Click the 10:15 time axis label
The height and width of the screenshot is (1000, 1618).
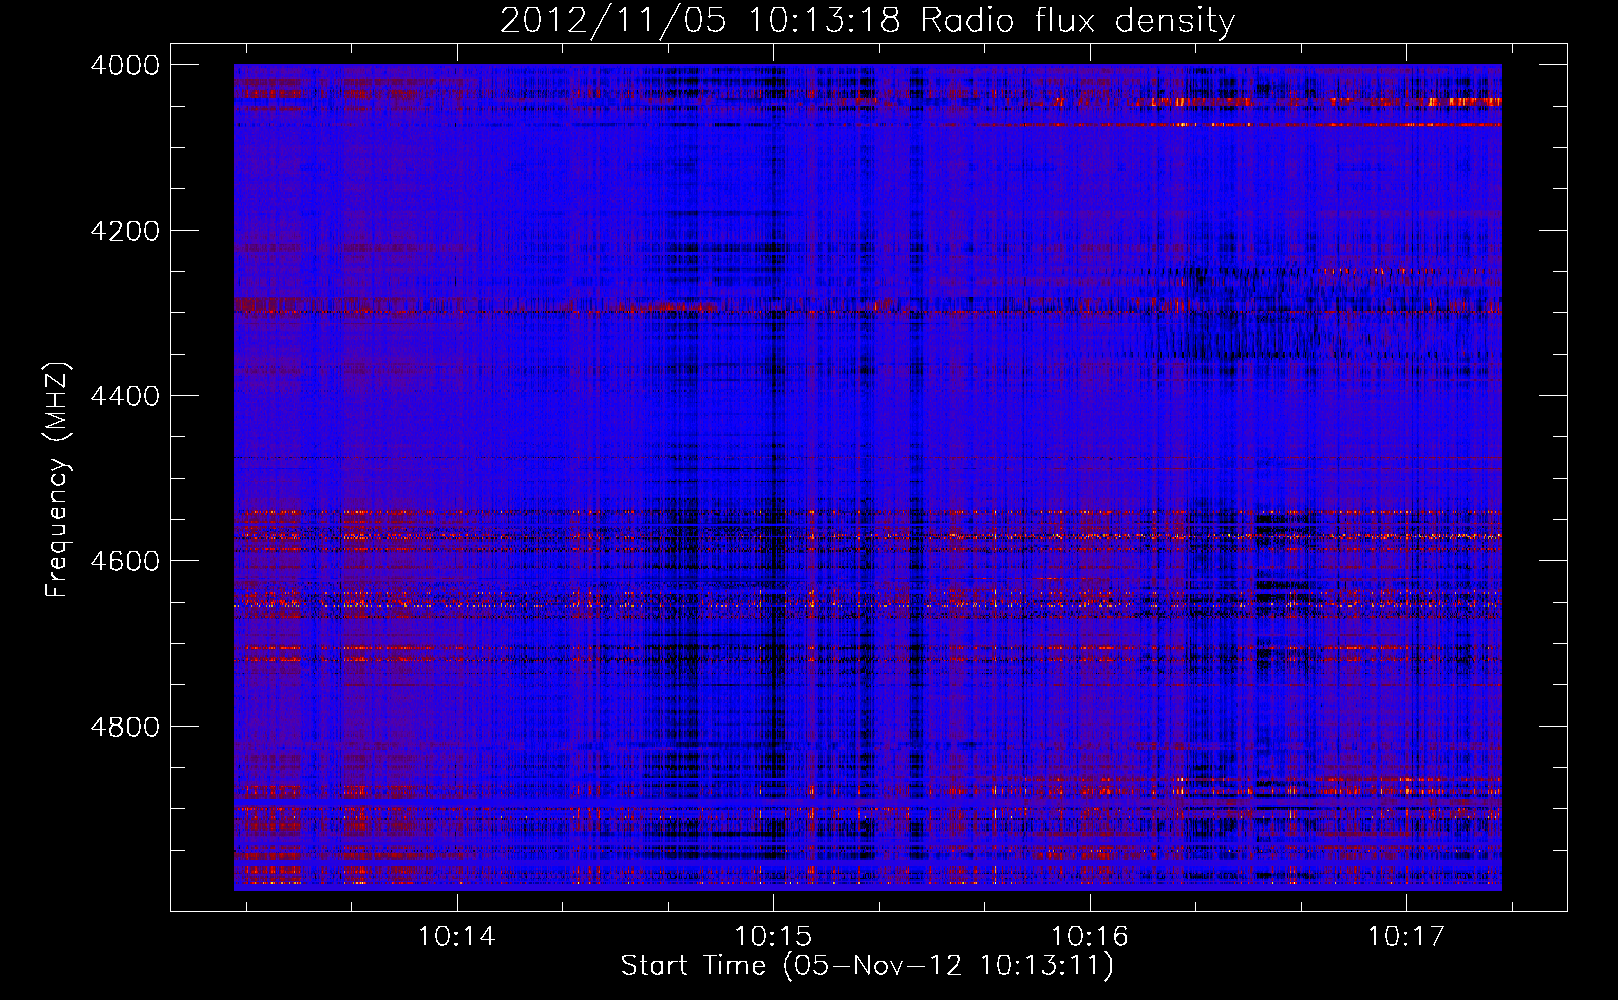[773, 937]
